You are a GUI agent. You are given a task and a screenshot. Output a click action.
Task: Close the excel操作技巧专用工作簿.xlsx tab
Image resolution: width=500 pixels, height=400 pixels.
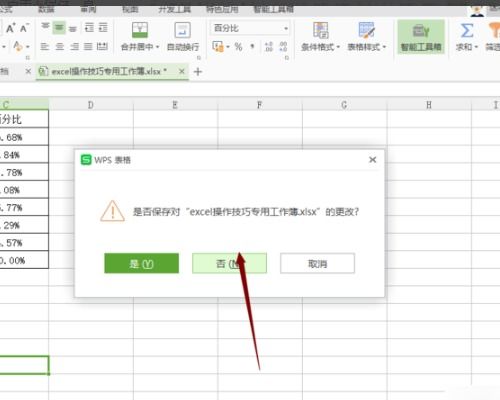point(182,71)
